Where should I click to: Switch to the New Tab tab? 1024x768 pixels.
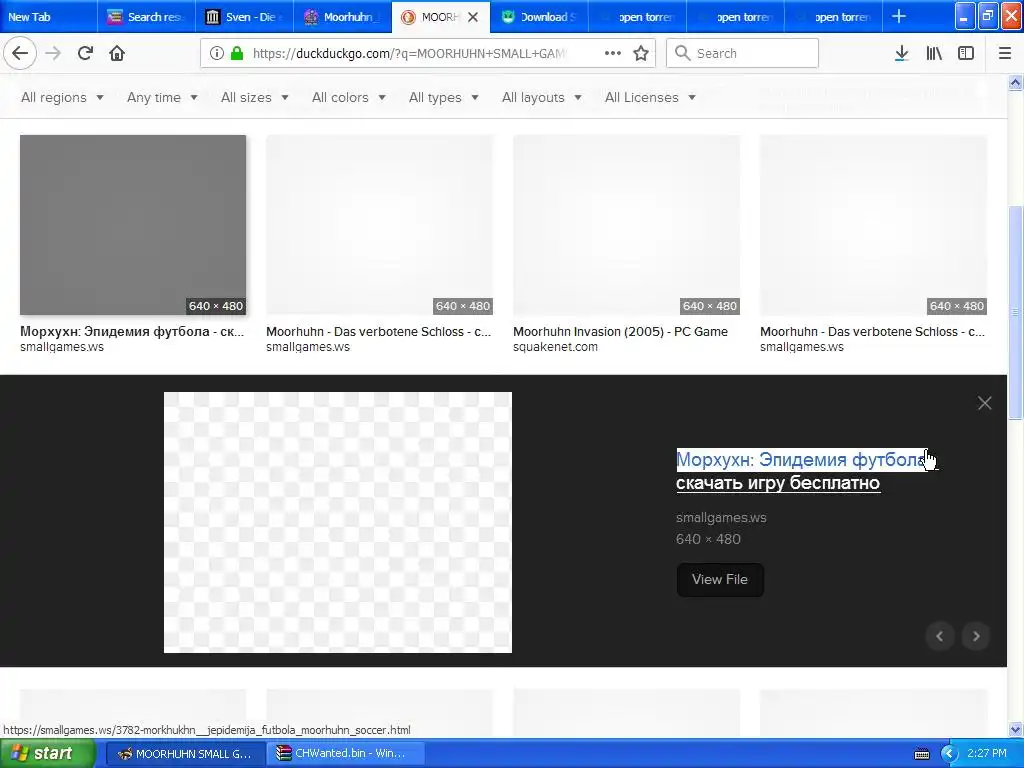click(48, 17)
